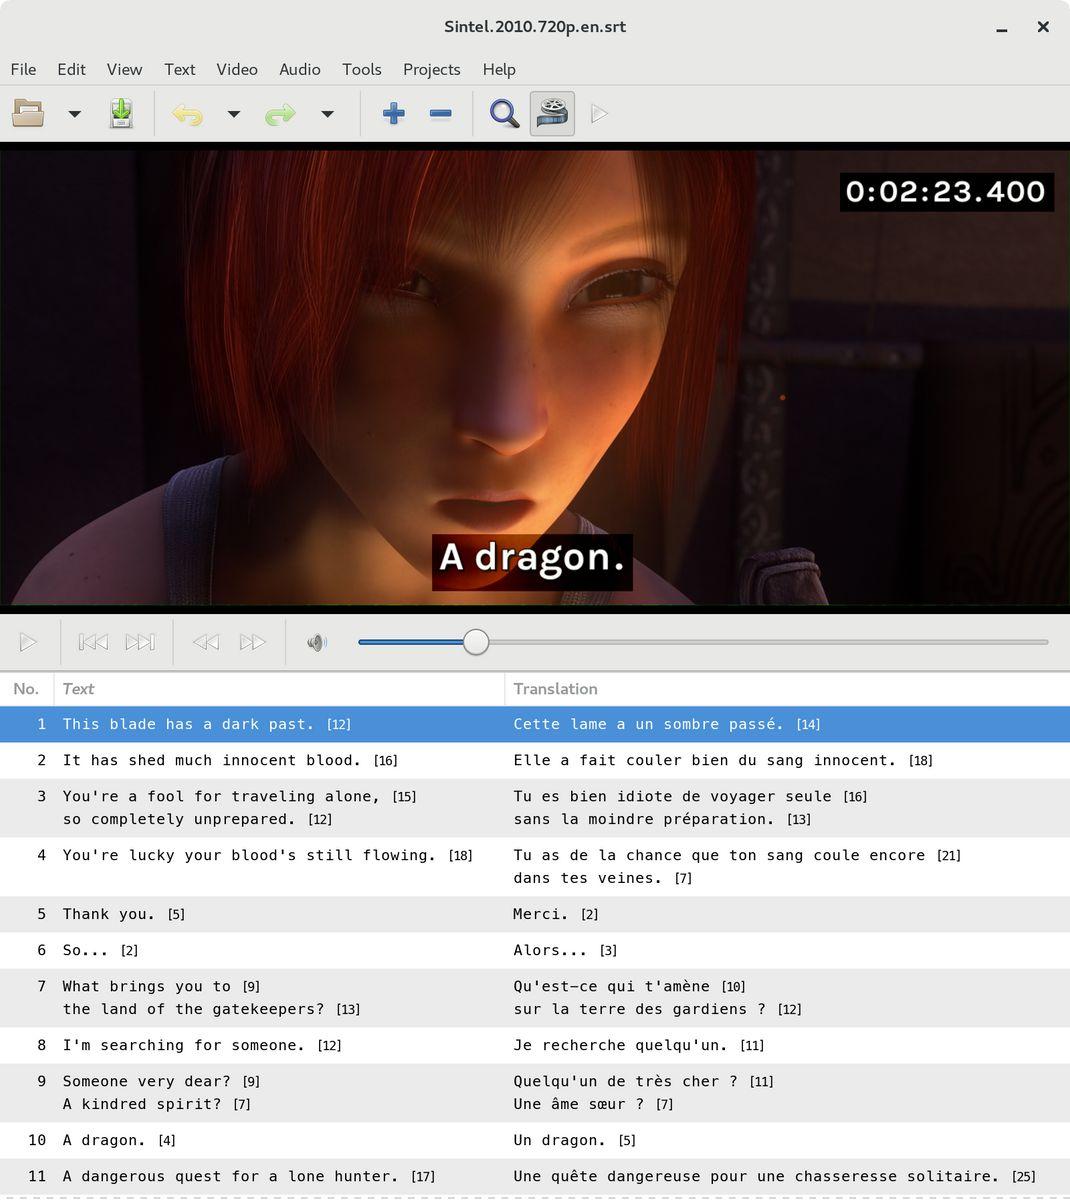Image resolution: width=1070 pixels, height=1200 pixels.
Task: Open the undo history dropdown
Action: point(234,114)
